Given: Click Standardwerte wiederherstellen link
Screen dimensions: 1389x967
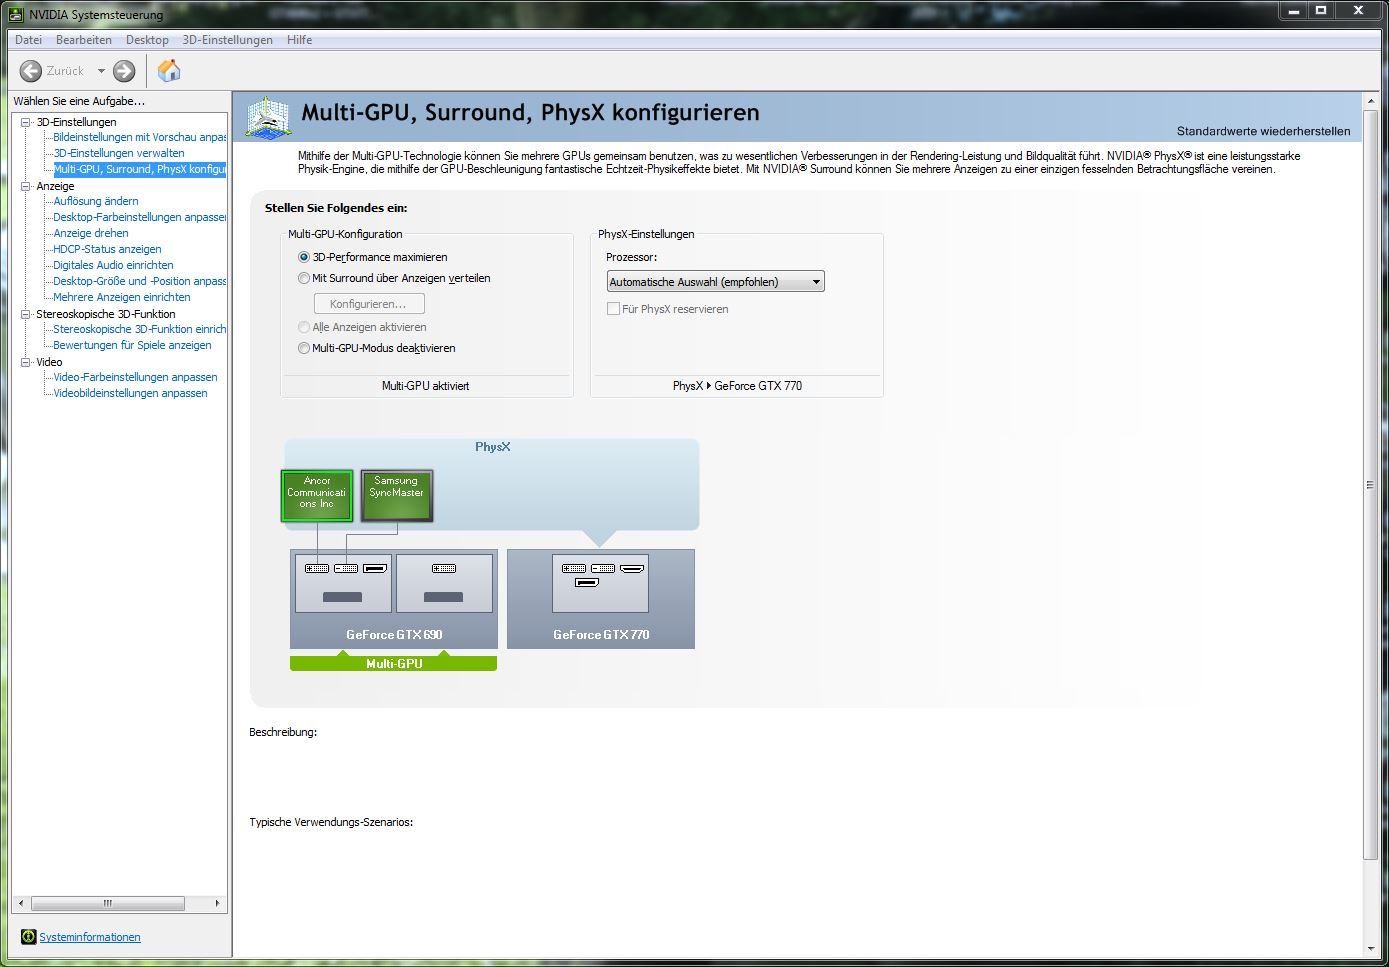Looking at the screenshot, I should [1263, 131].
